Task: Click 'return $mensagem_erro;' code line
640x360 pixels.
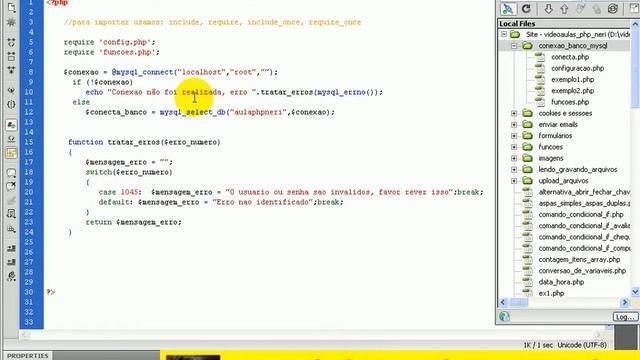Action: (133, 222)
